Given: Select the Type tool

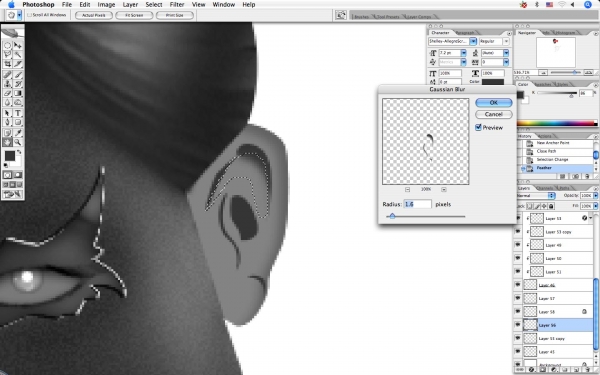Looking at the screenshot, I should pos(18,113).
